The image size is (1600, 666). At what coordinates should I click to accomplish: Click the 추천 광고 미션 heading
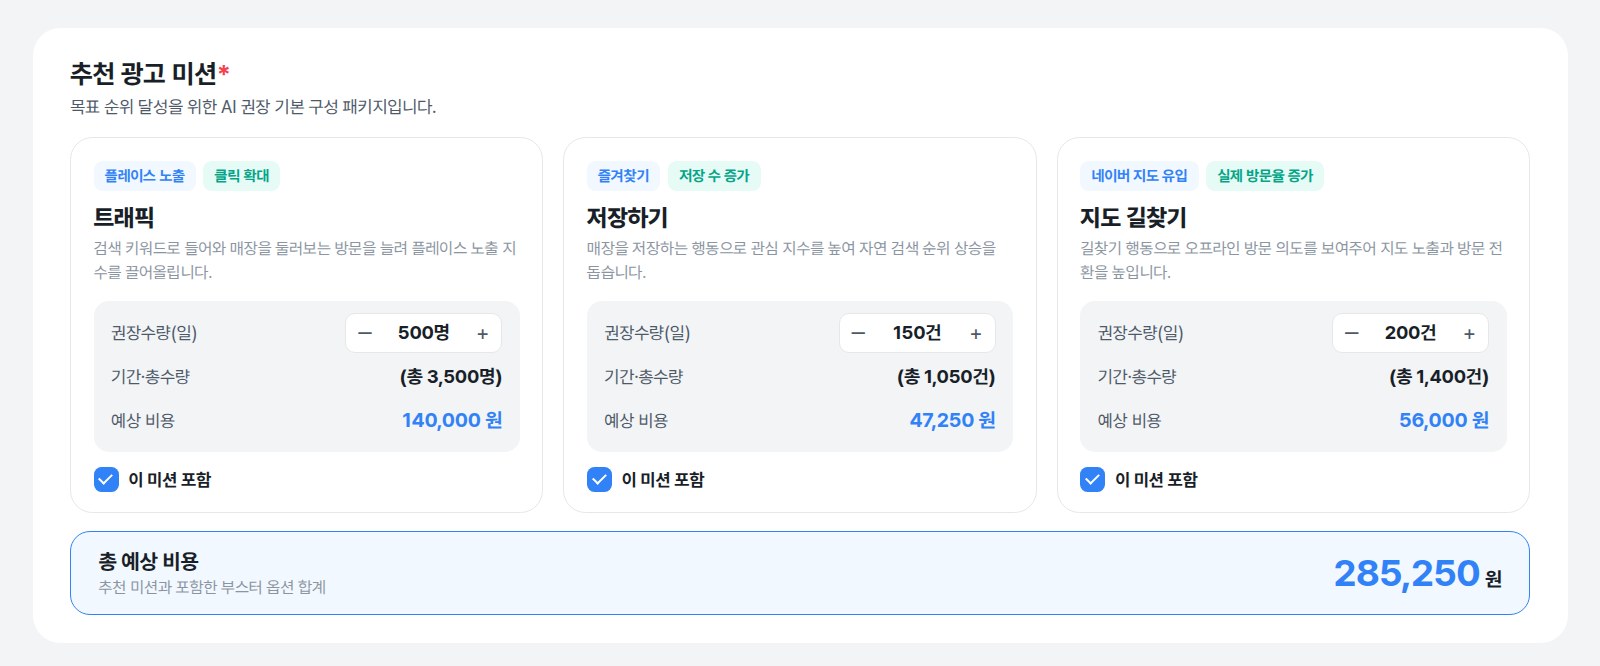click(144, 73)
